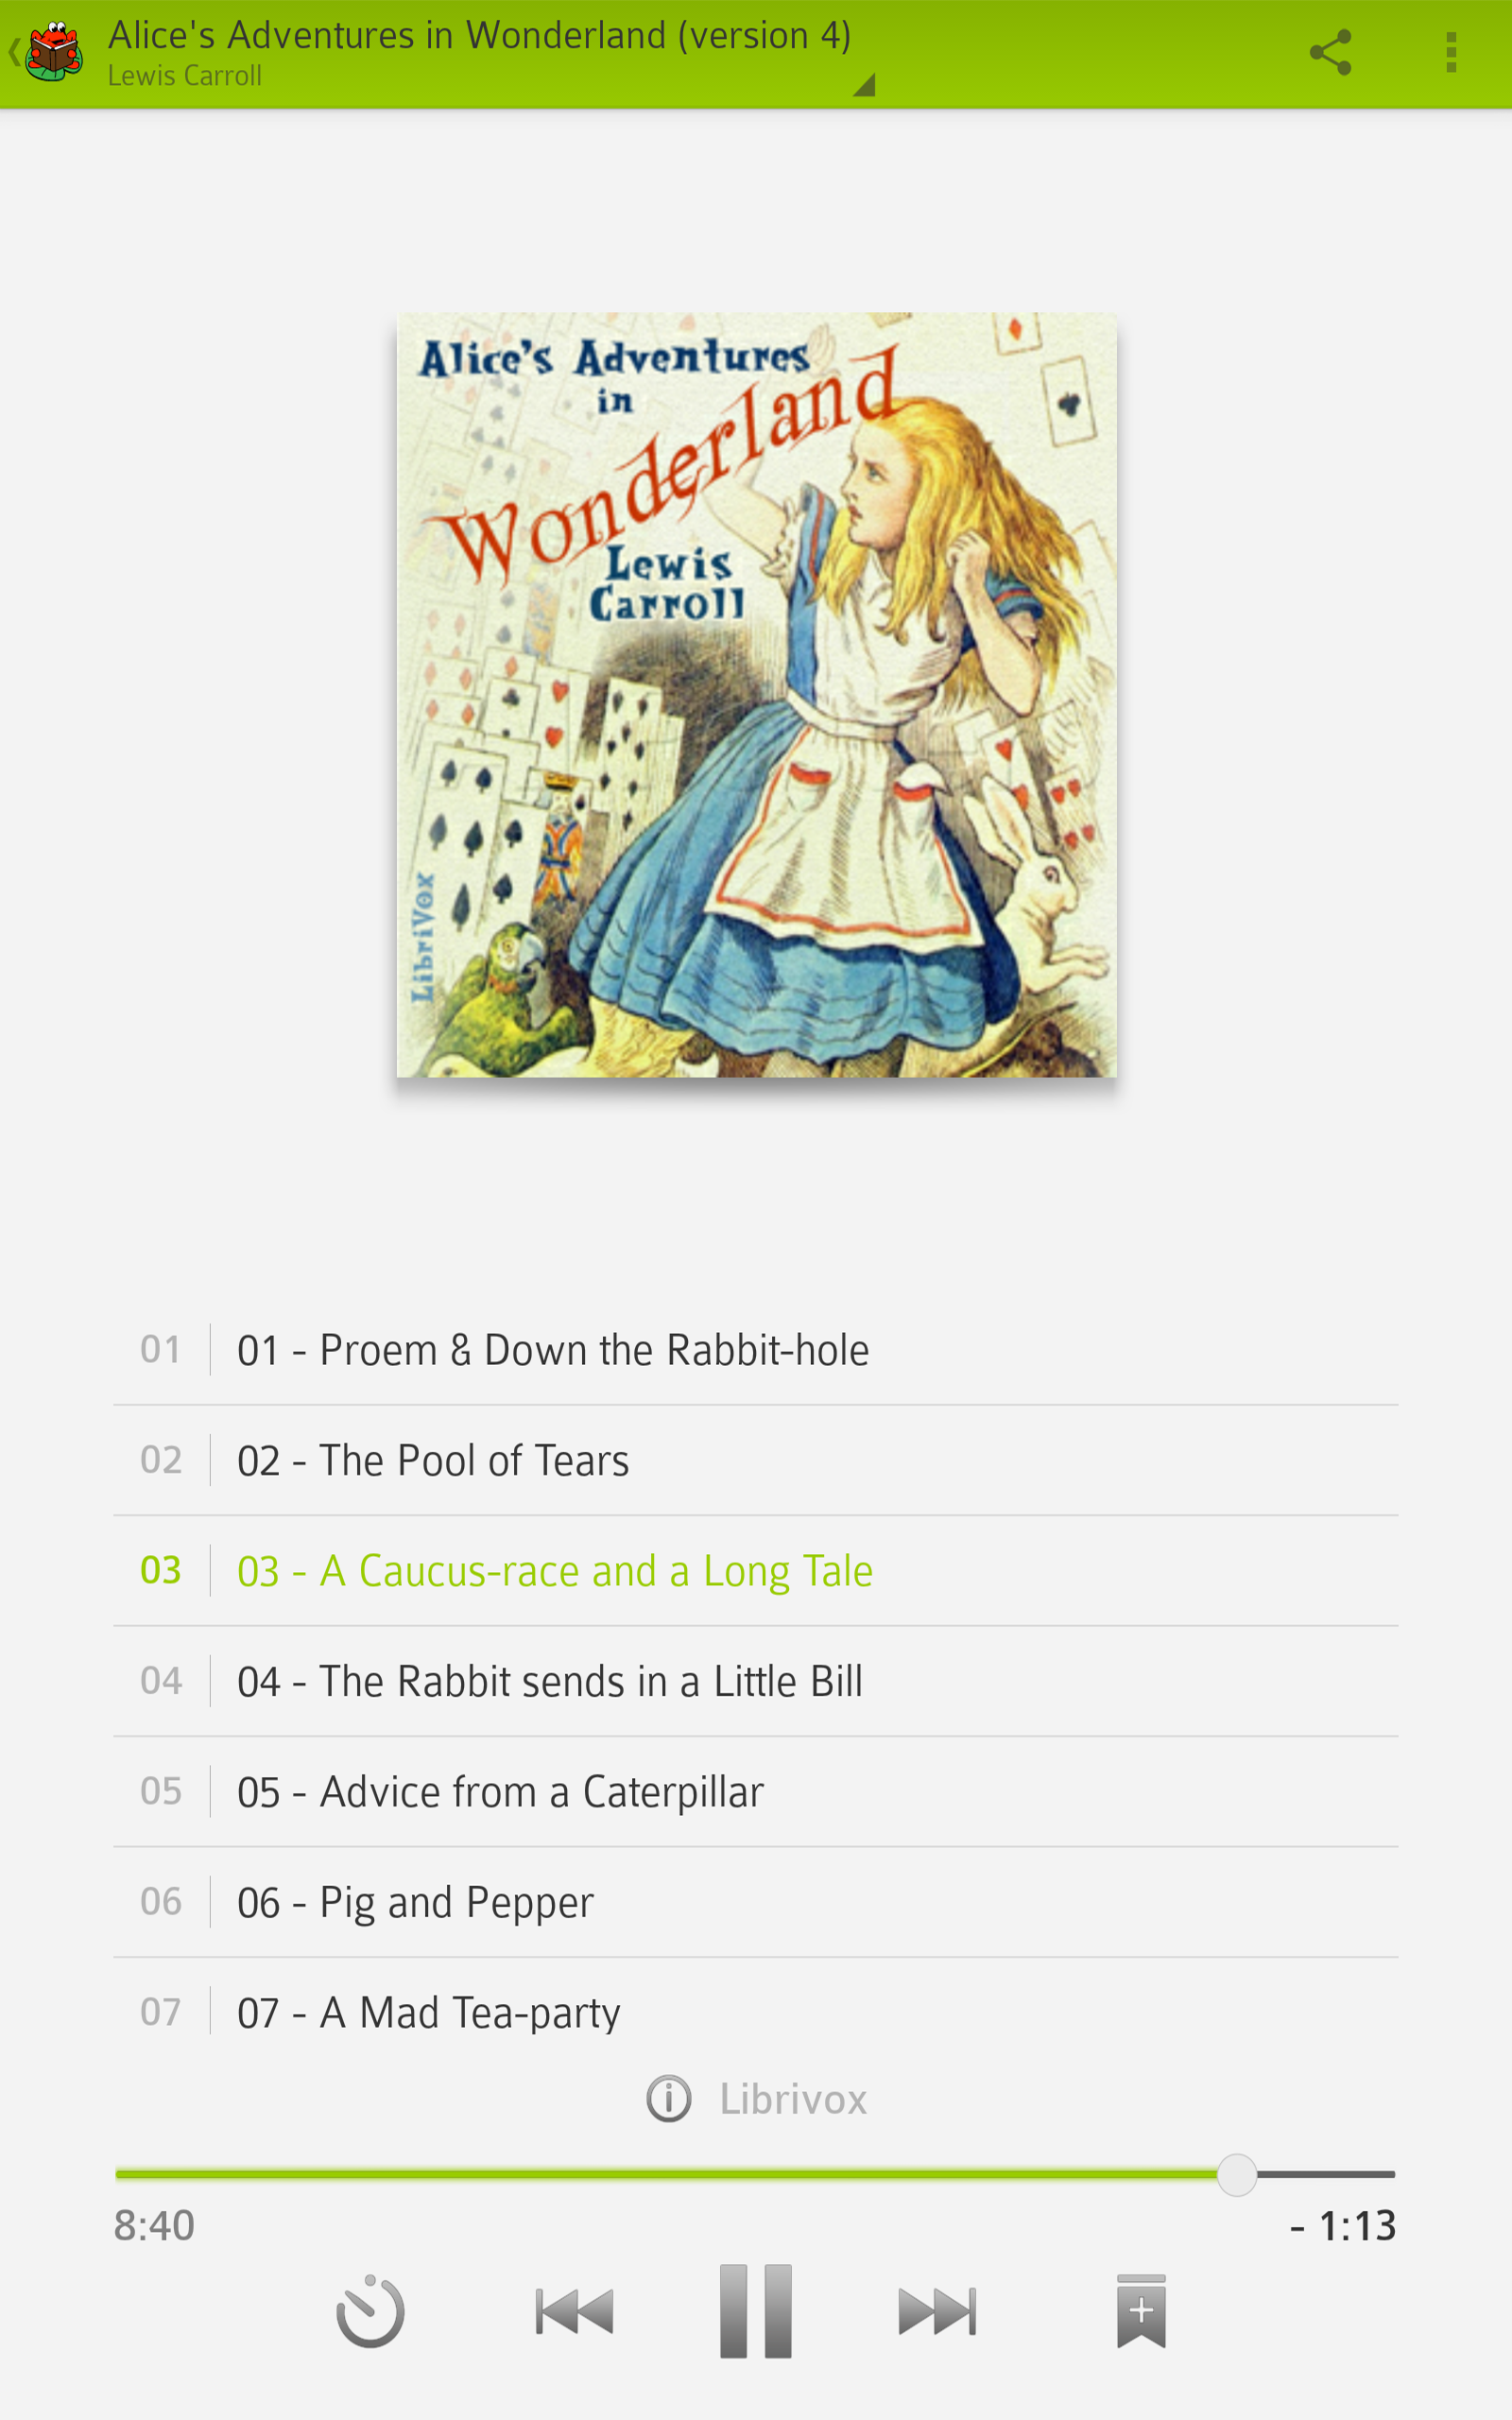Image resolution: width=1512 pixels, height=2420 pixels.
Task: Select chapter 03 A Caucus-race and a Long Tale
Action: click(x=756, y=1571)
